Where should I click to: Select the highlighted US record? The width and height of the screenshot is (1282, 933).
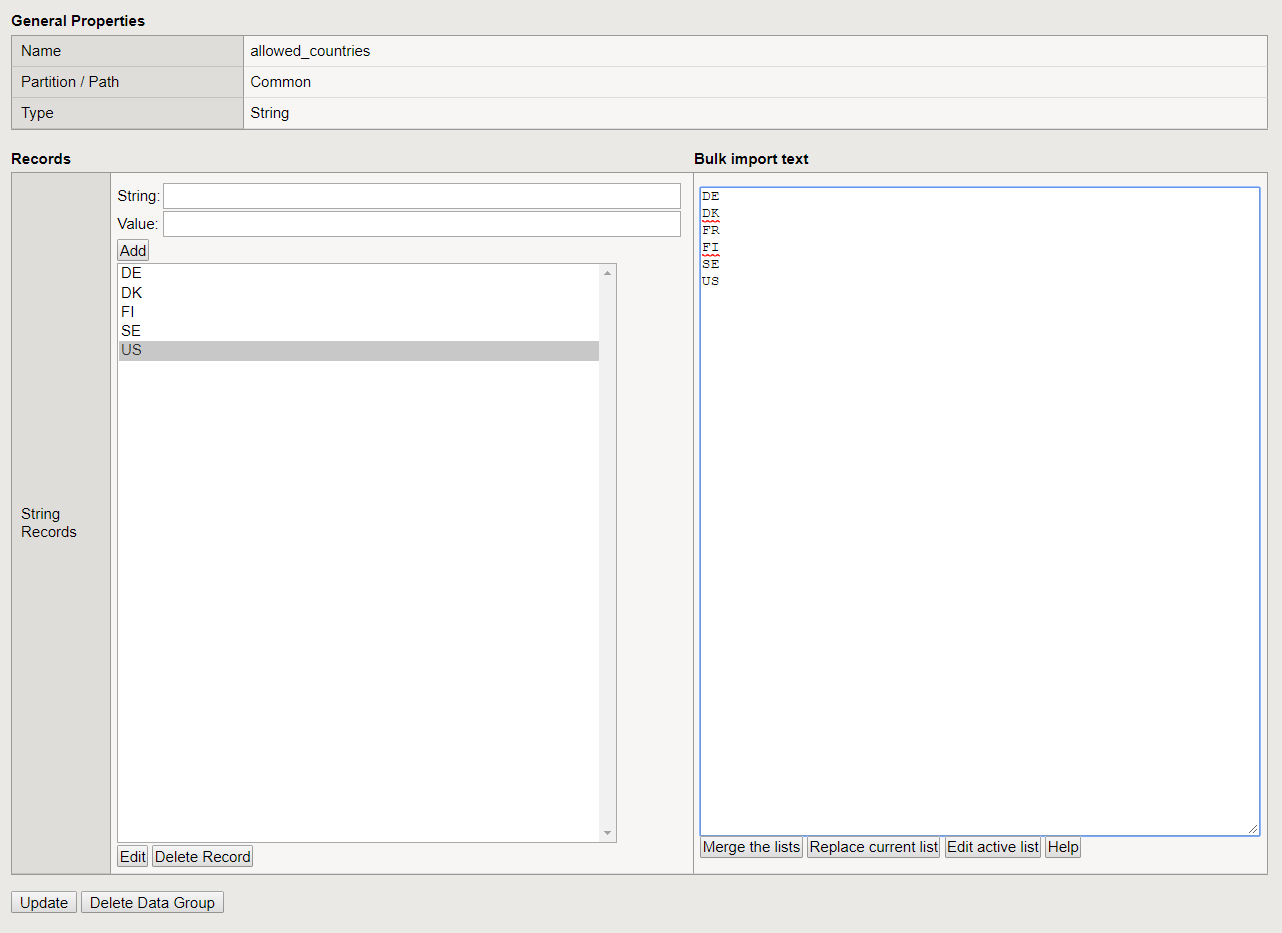point(358,350)
